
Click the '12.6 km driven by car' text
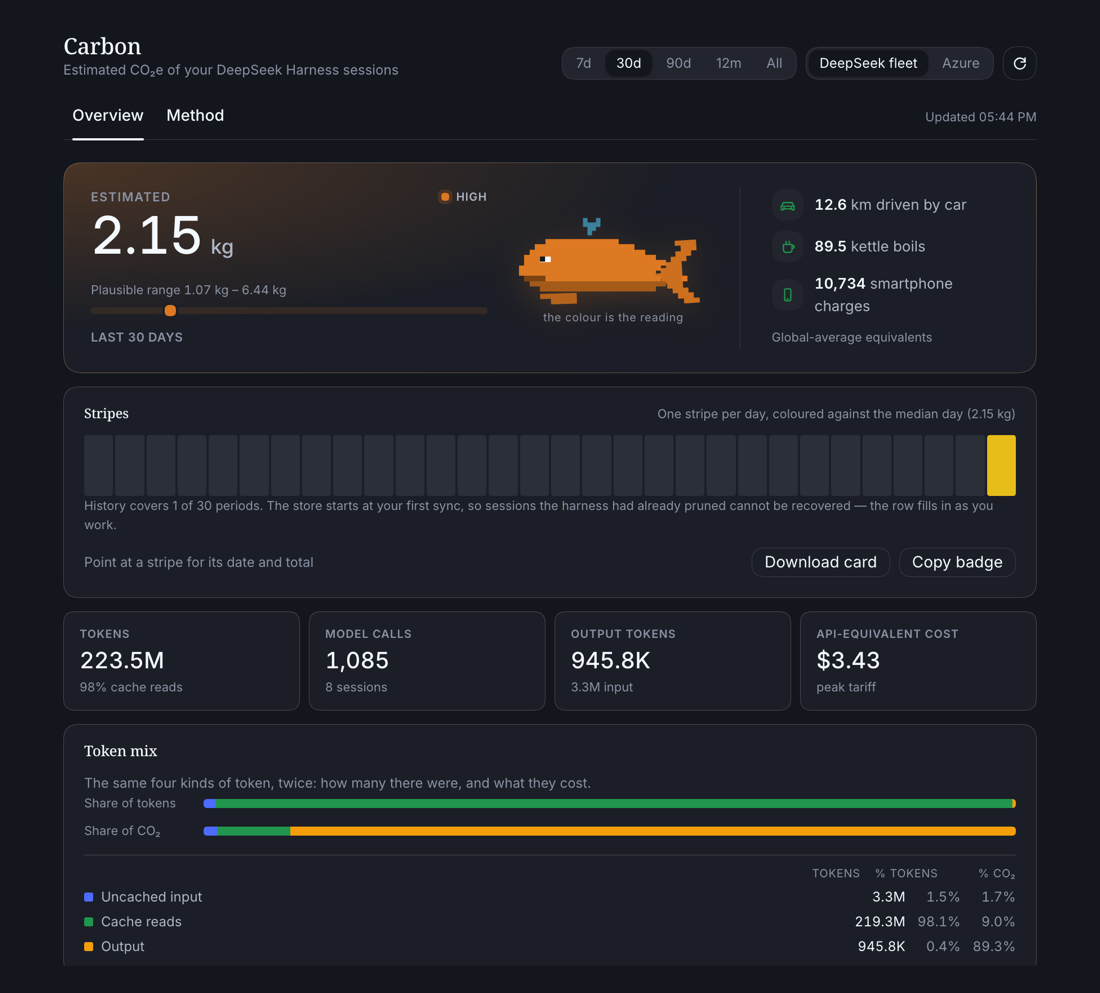(x=890, y=205)
